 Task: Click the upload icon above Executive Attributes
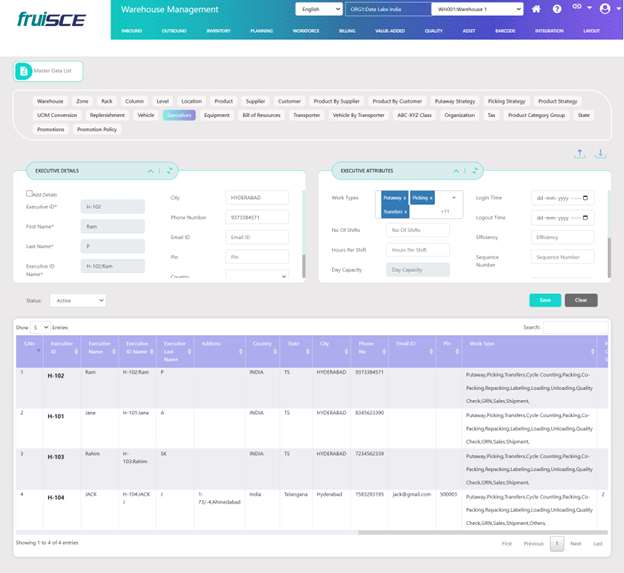point(581,154)
